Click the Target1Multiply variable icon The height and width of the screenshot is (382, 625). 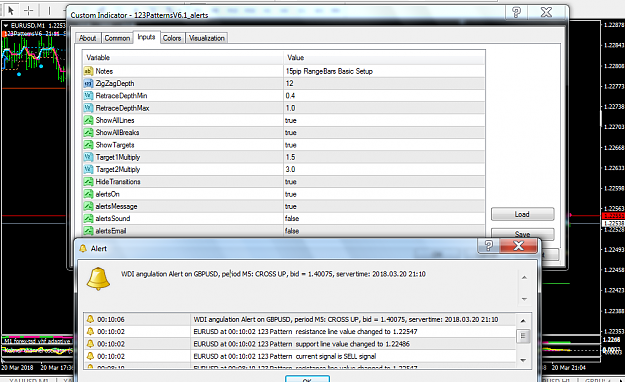point(88,157)
